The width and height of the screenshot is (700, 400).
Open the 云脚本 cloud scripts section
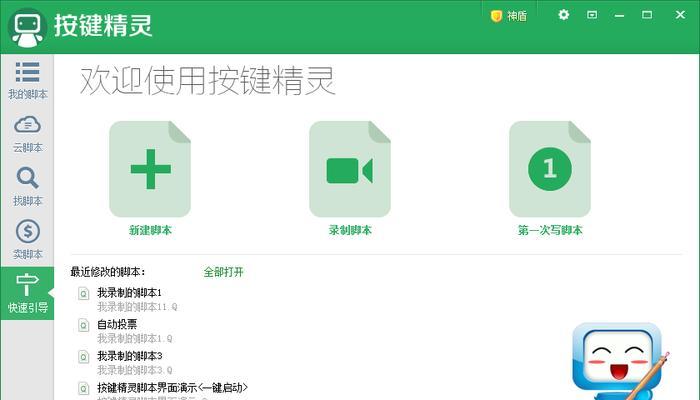click(x=27, y=134)
